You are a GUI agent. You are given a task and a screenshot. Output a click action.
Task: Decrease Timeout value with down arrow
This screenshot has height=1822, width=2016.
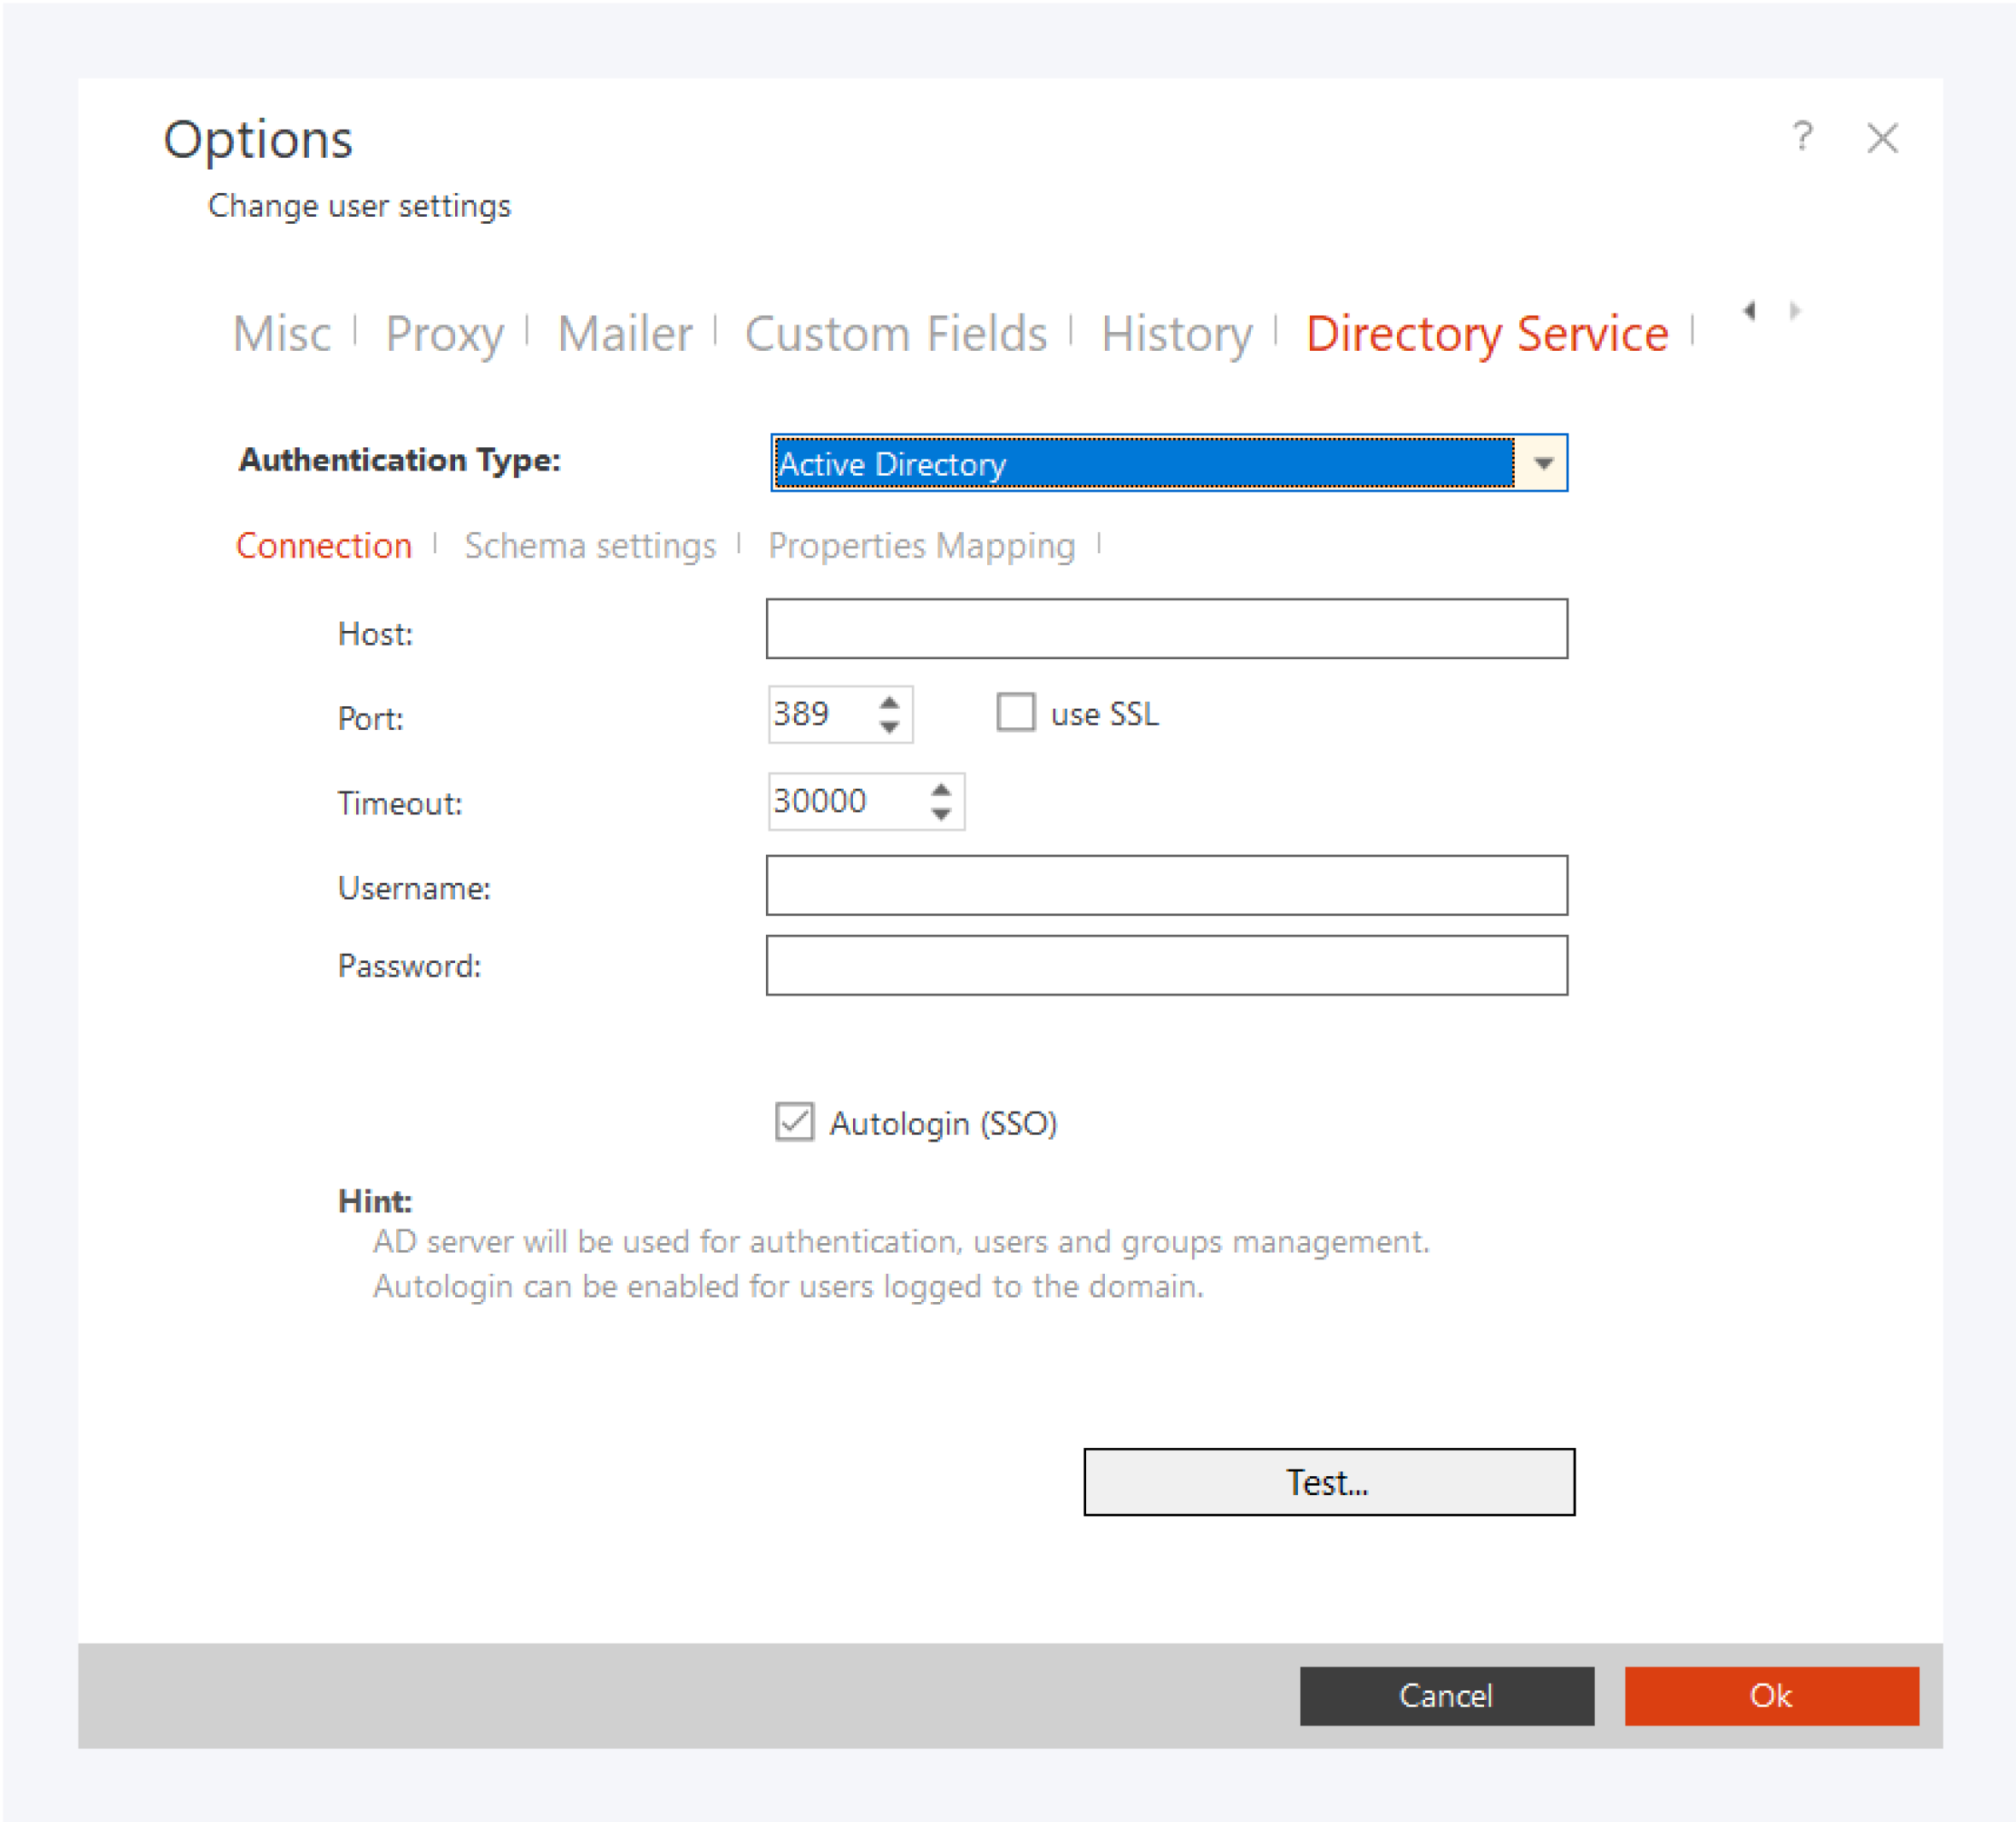click(940, 814)
